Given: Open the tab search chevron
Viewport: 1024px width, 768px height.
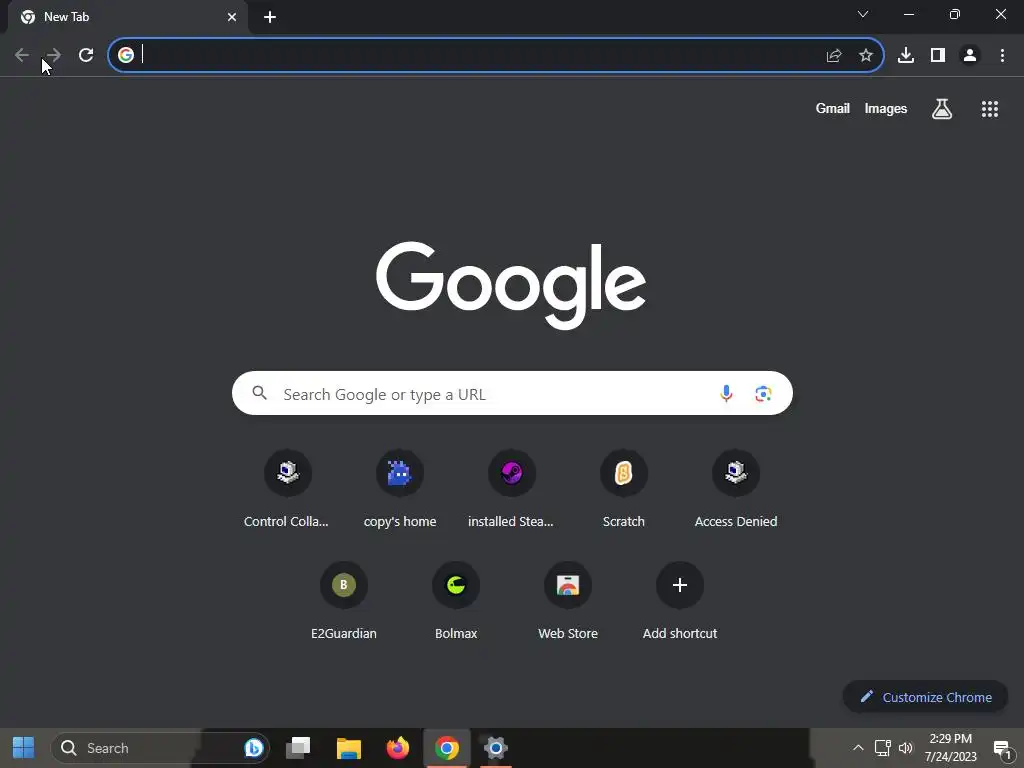Looking at the screenshot, I should click(863, 14).
